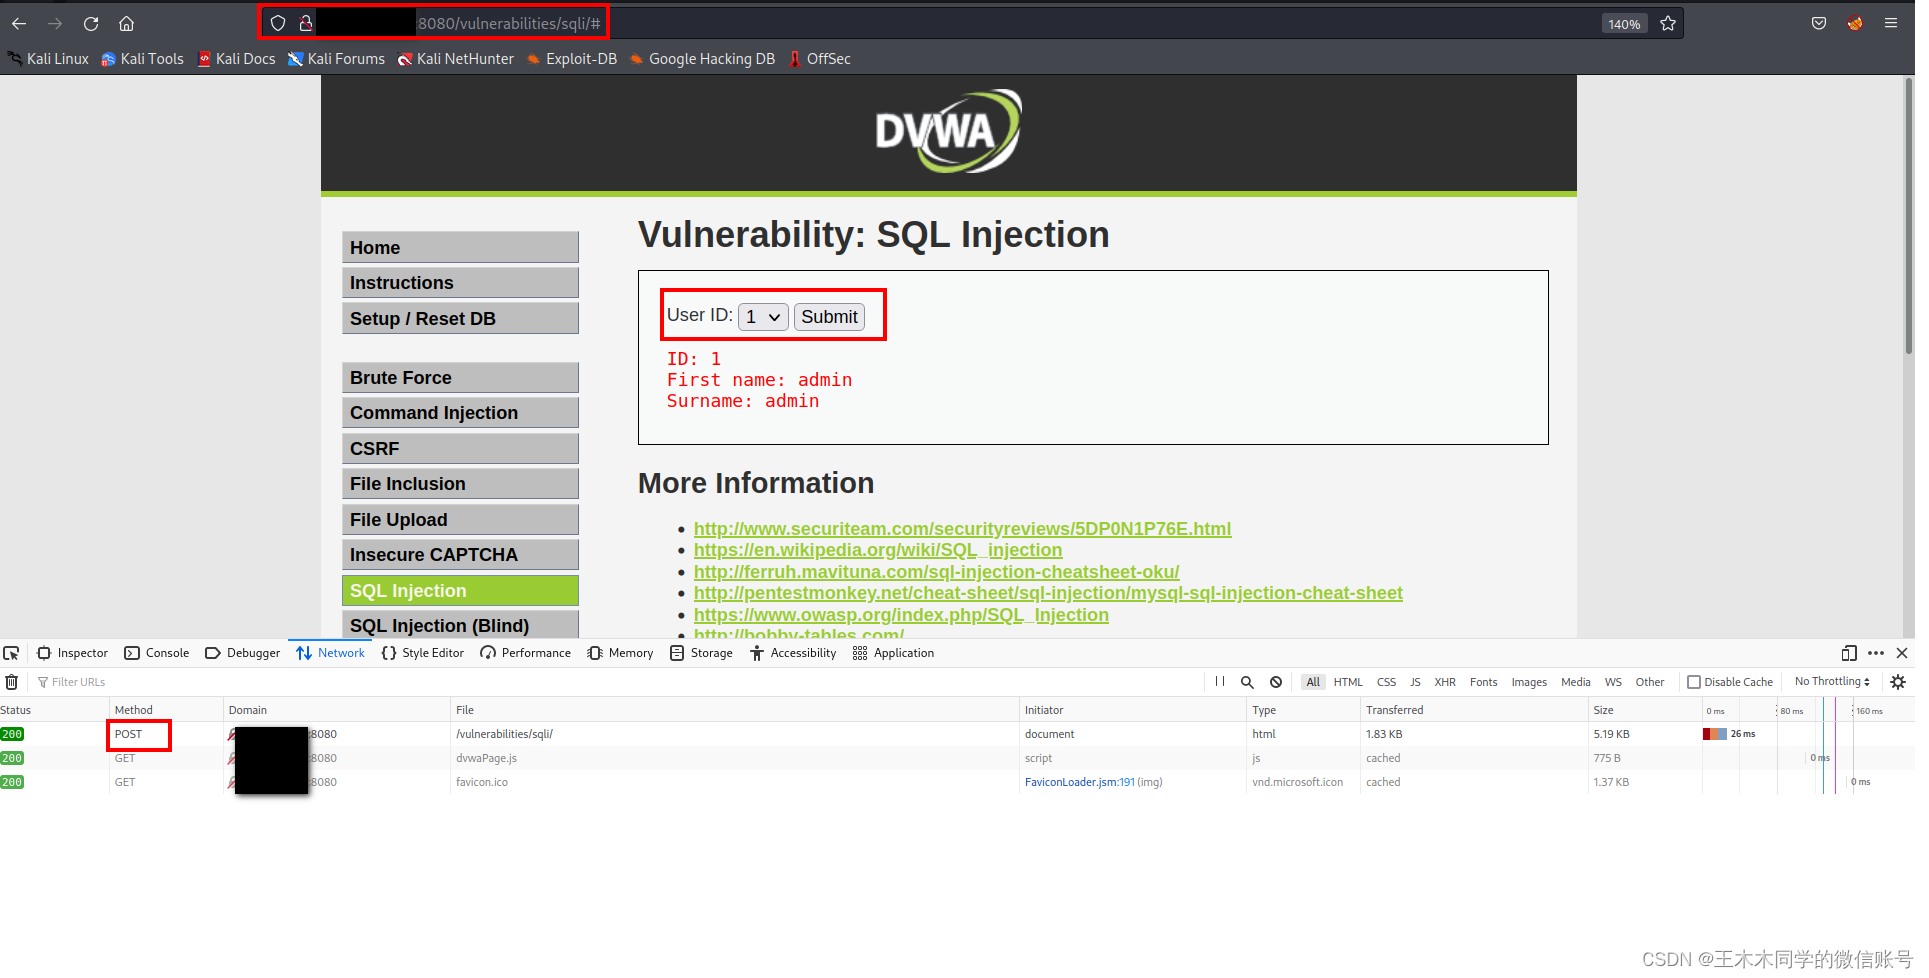
Task: Open the owasp.org SQL_Injection link
Action: (901, 615)
